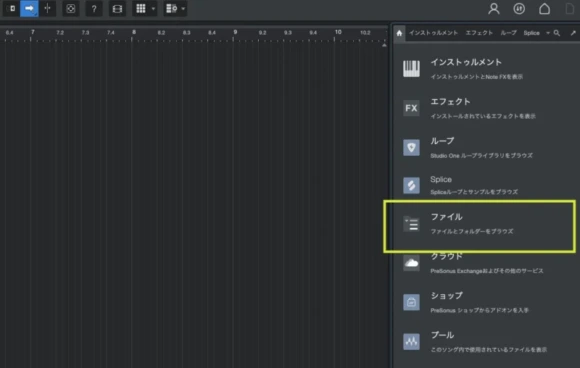Click the leftmost toolbar toggle icon

pyautogui.click(x=12, y=8)
